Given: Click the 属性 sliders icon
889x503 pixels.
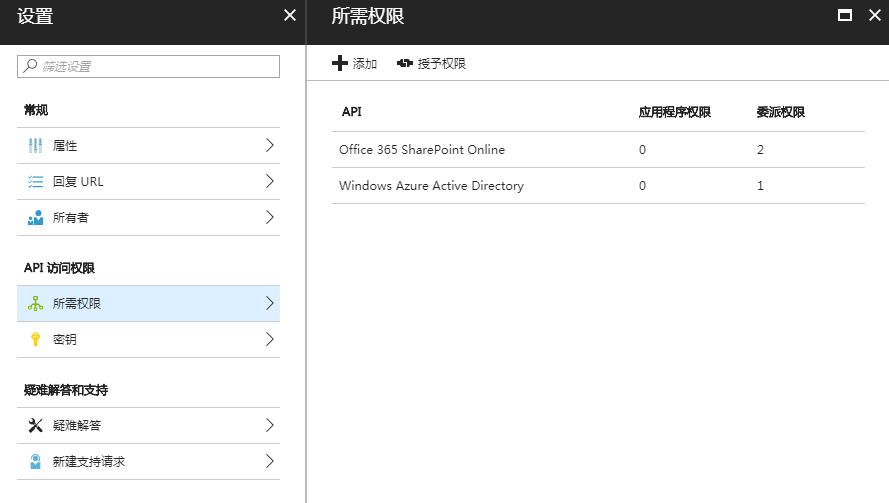Looking at the screenshot, I should click(35, 146).
